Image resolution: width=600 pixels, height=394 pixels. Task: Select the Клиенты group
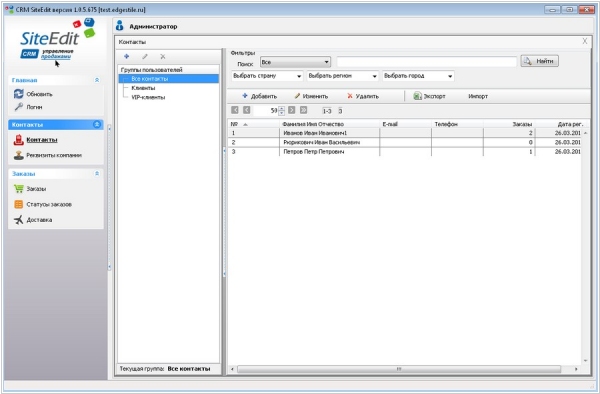(x=143, y=88)
